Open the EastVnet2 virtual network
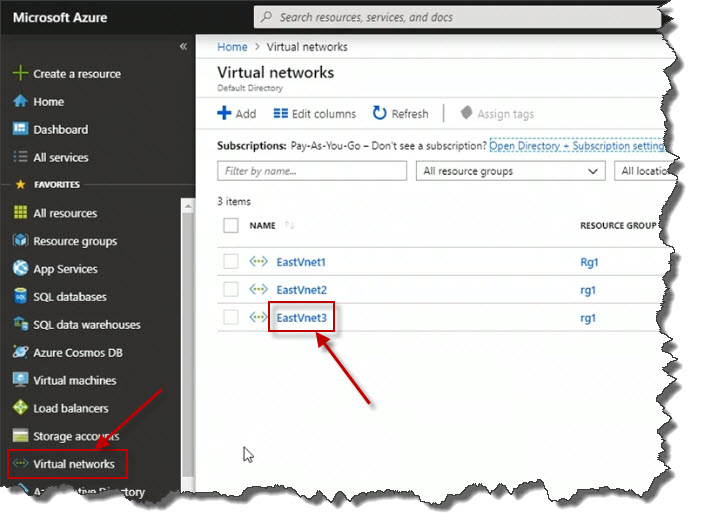 (x=301, y=290)
